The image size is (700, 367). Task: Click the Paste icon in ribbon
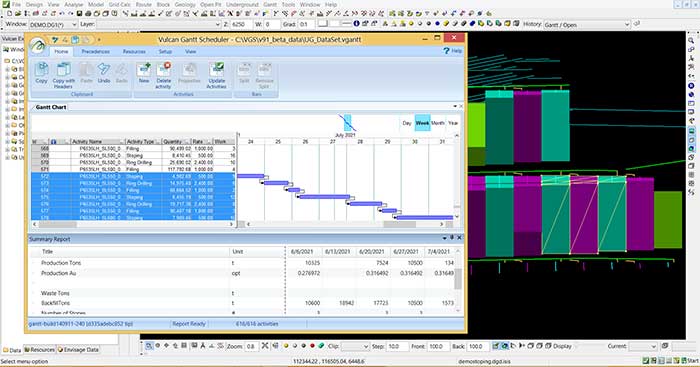coord(86,69)
